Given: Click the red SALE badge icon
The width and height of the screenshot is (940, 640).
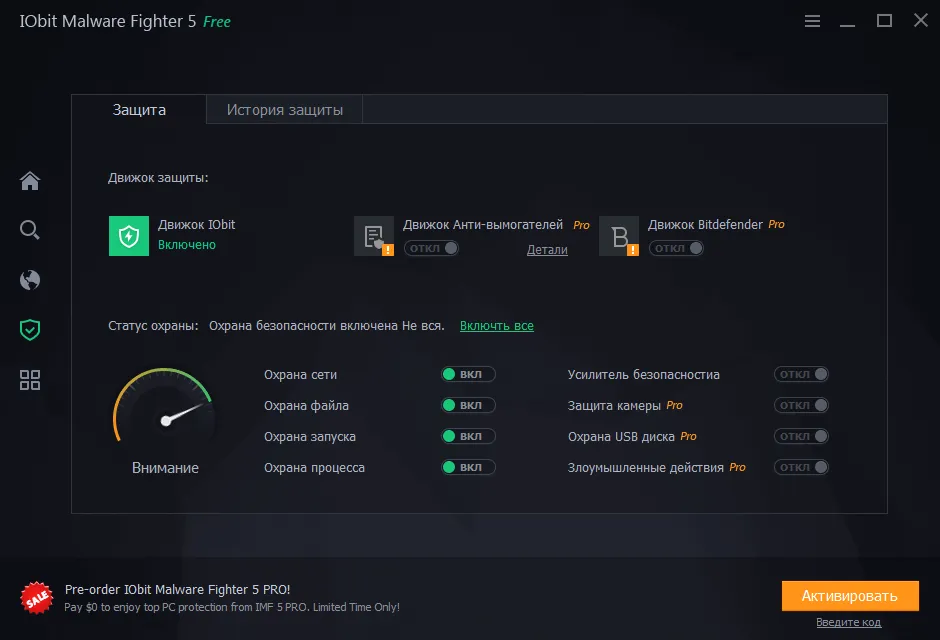Looking at the screenshot, I should 37,597.
